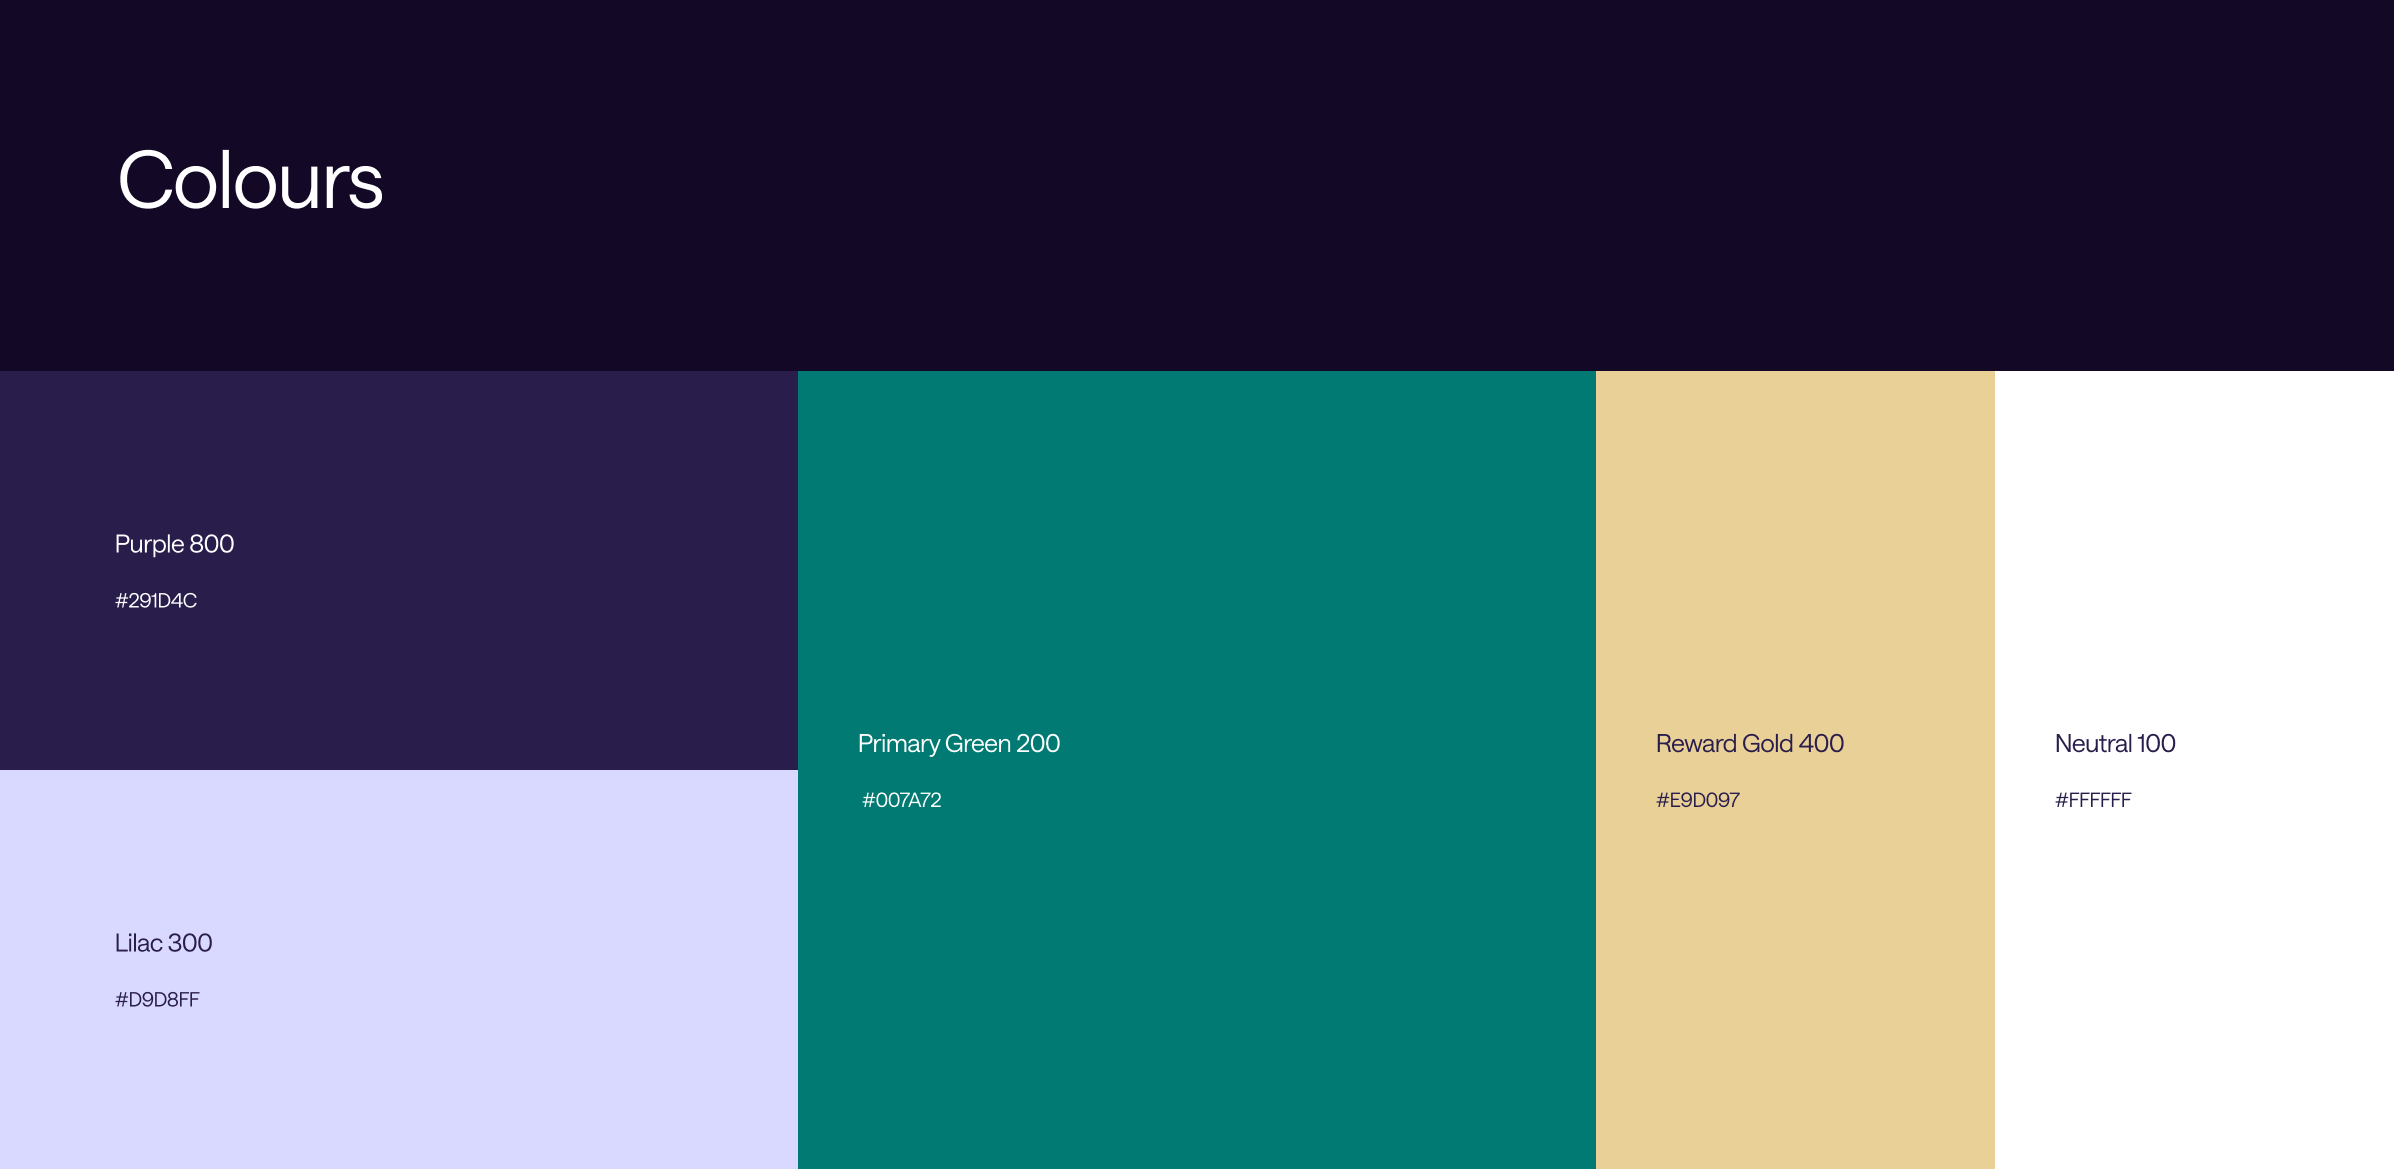Click hex code #291D4C
2395x1169 pixels.
[156, 601]
